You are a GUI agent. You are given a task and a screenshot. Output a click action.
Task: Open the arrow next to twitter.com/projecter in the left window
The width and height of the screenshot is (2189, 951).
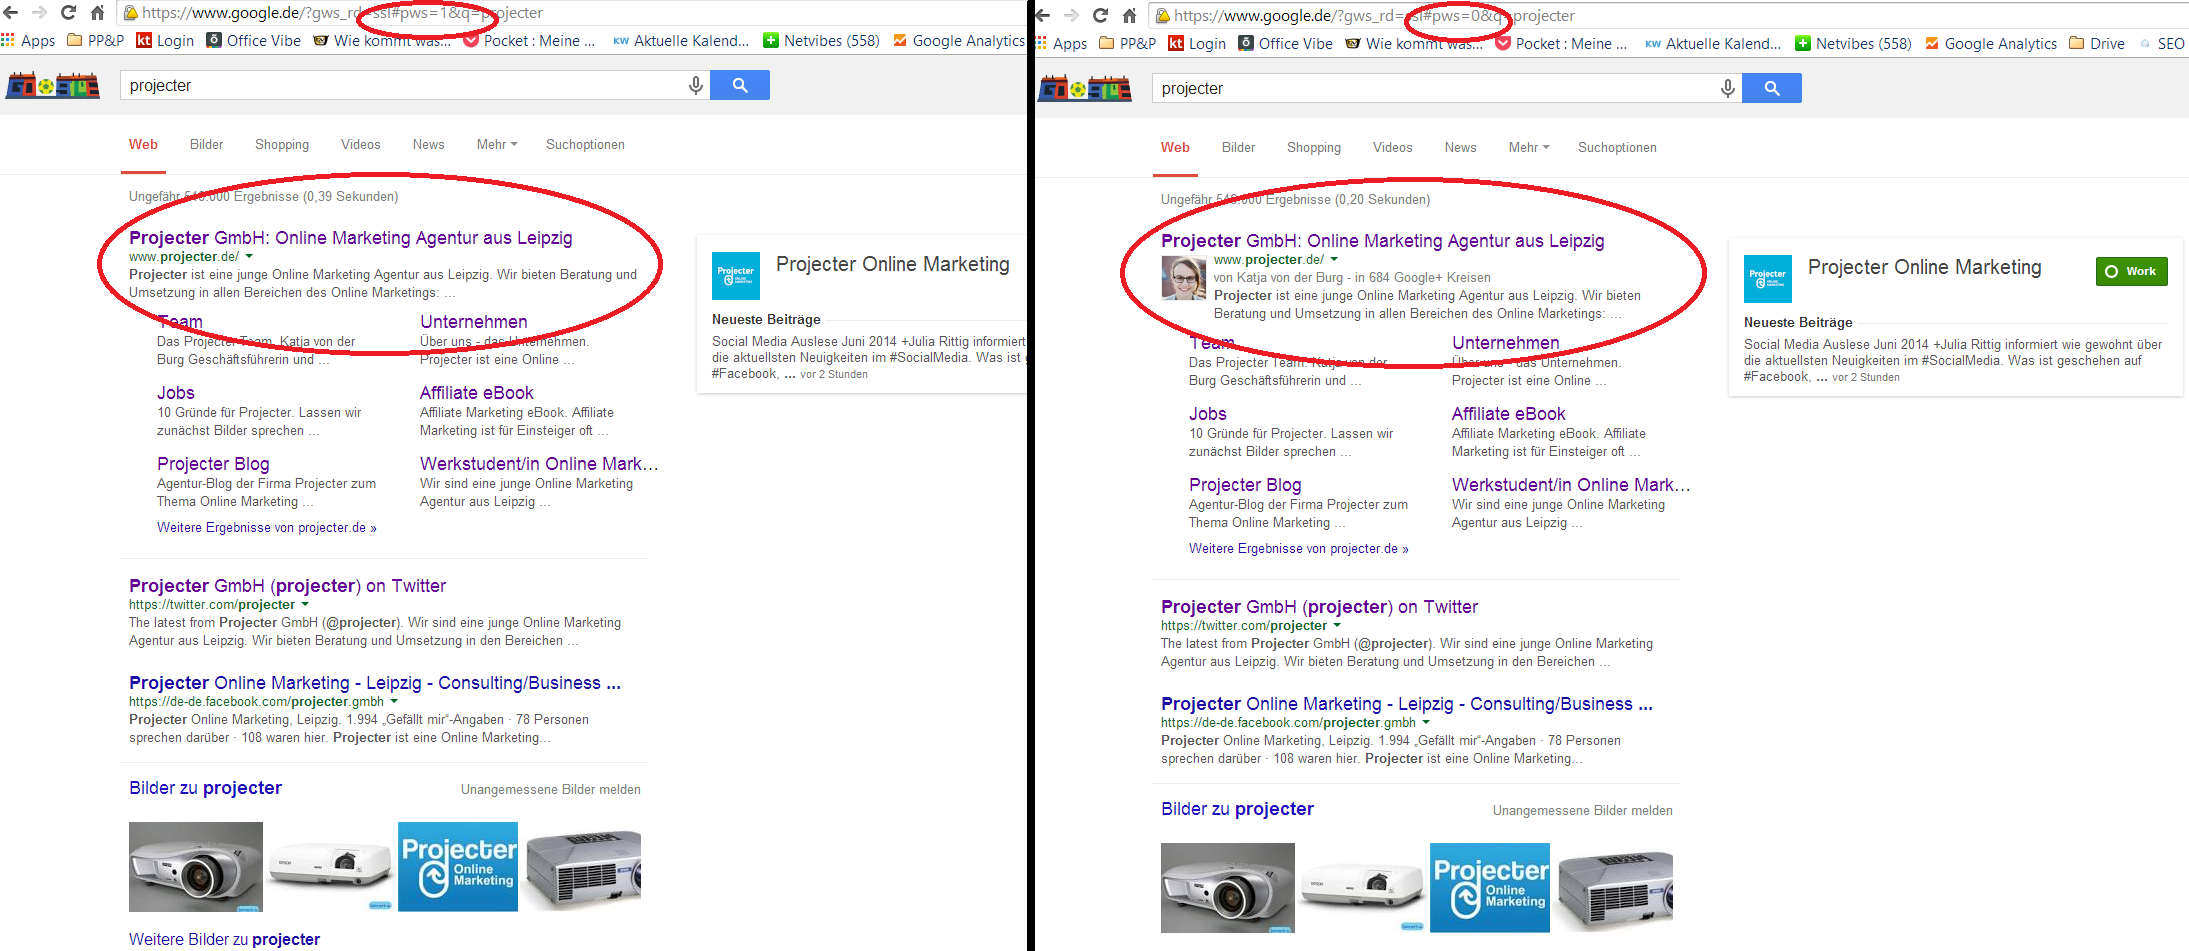pos(305,605)
